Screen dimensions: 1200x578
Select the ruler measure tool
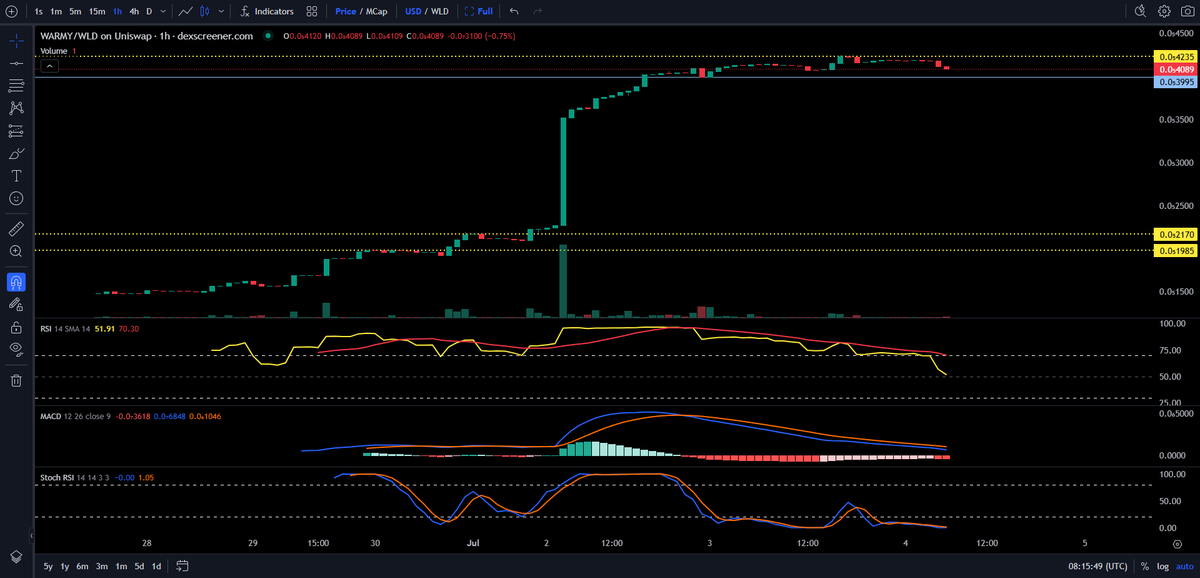point(16,228)
